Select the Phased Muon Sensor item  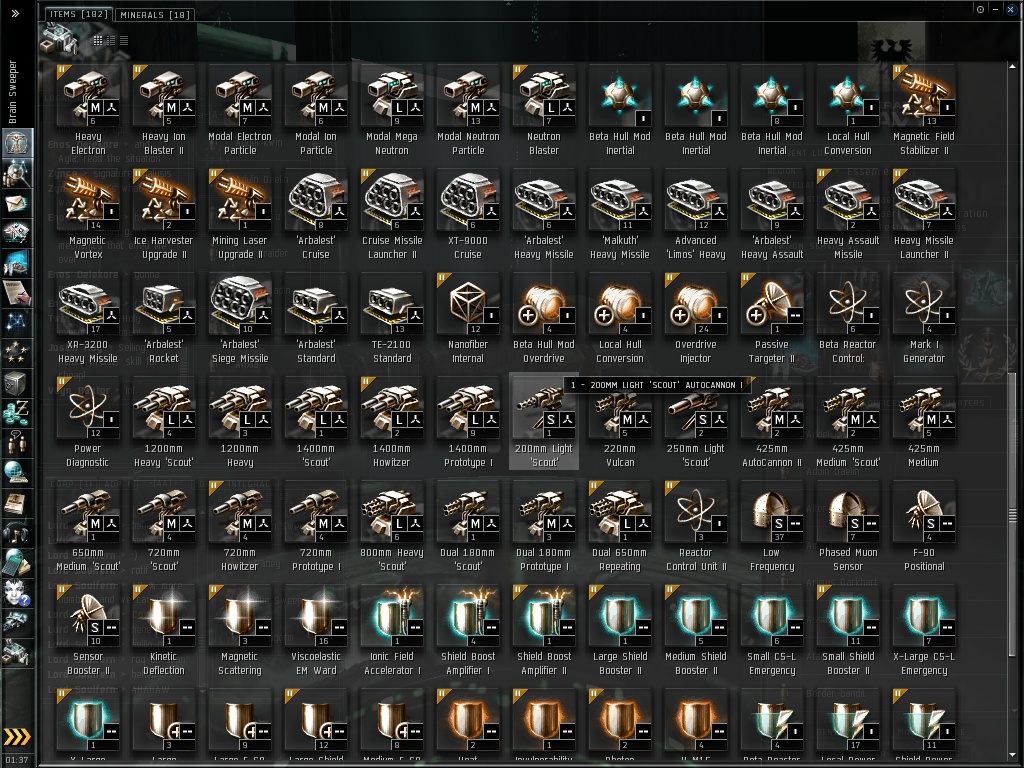coord(848,526)
